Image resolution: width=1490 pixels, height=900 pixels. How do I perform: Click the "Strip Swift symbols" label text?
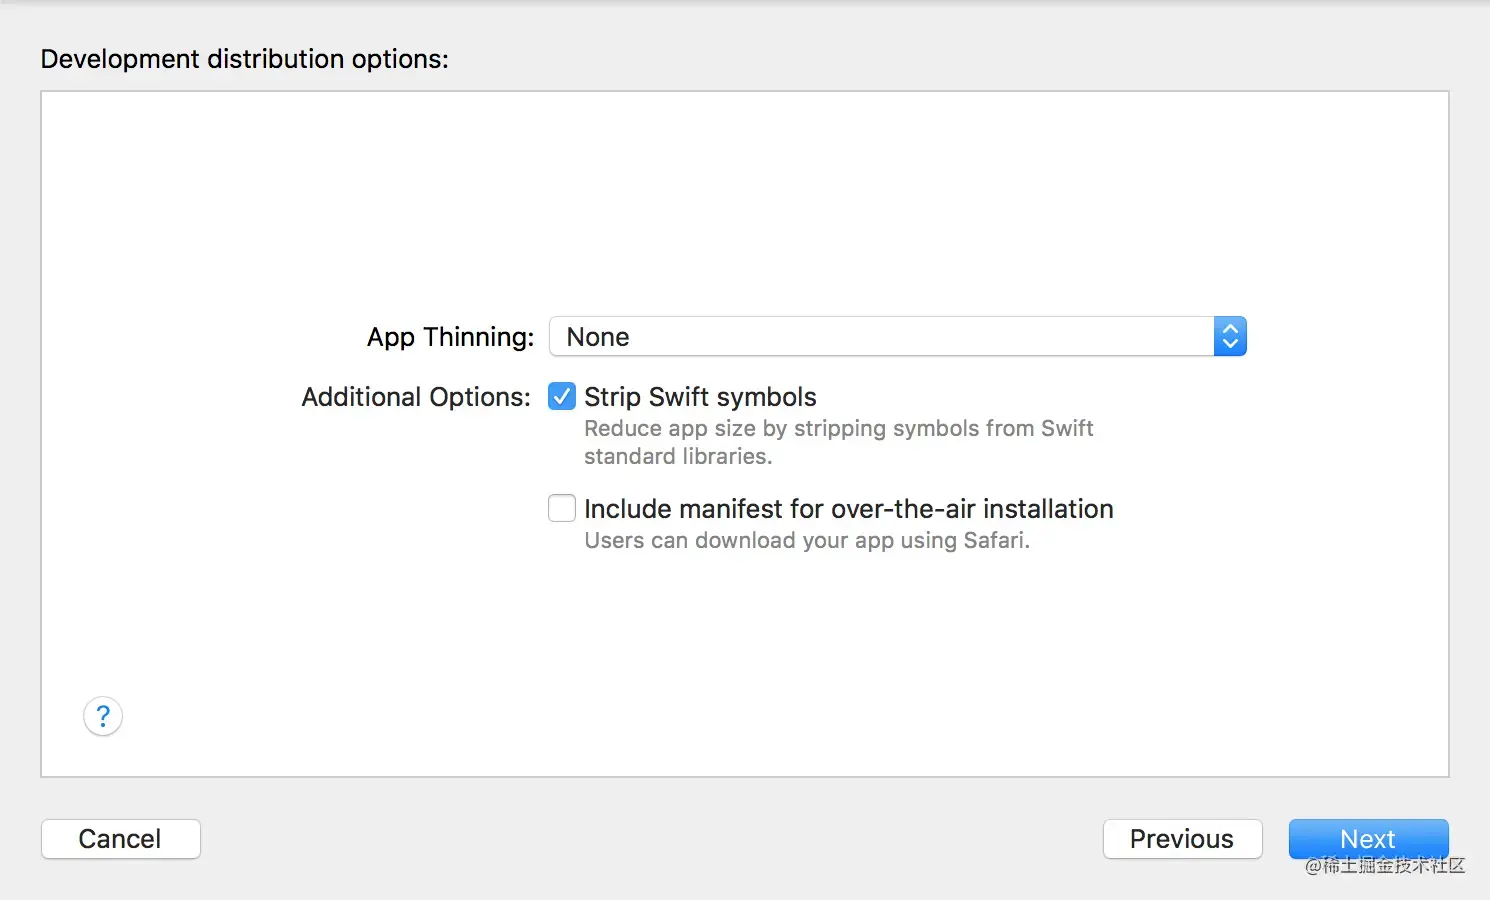pos(700,397)
